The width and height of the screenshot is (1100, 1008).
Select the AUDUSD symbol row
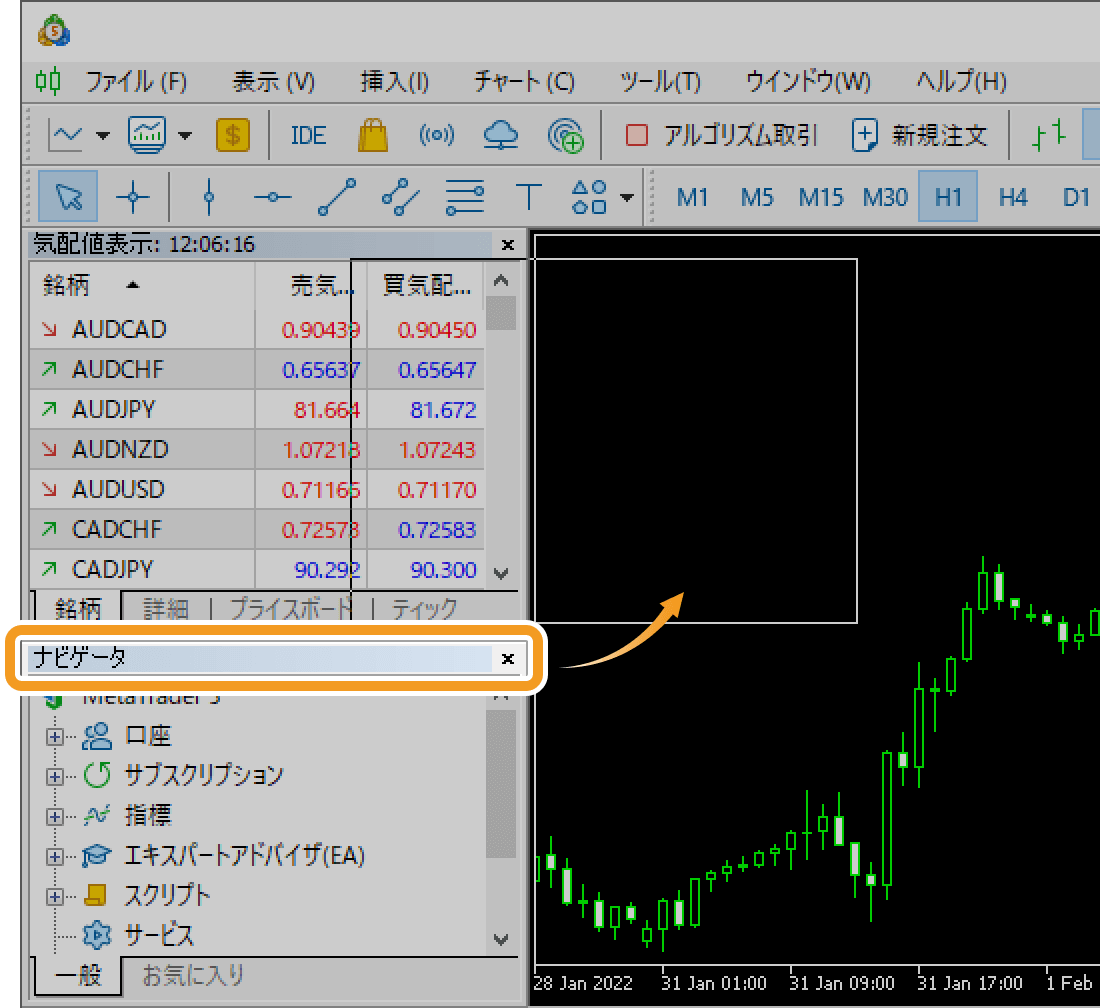tap(257, 489)
